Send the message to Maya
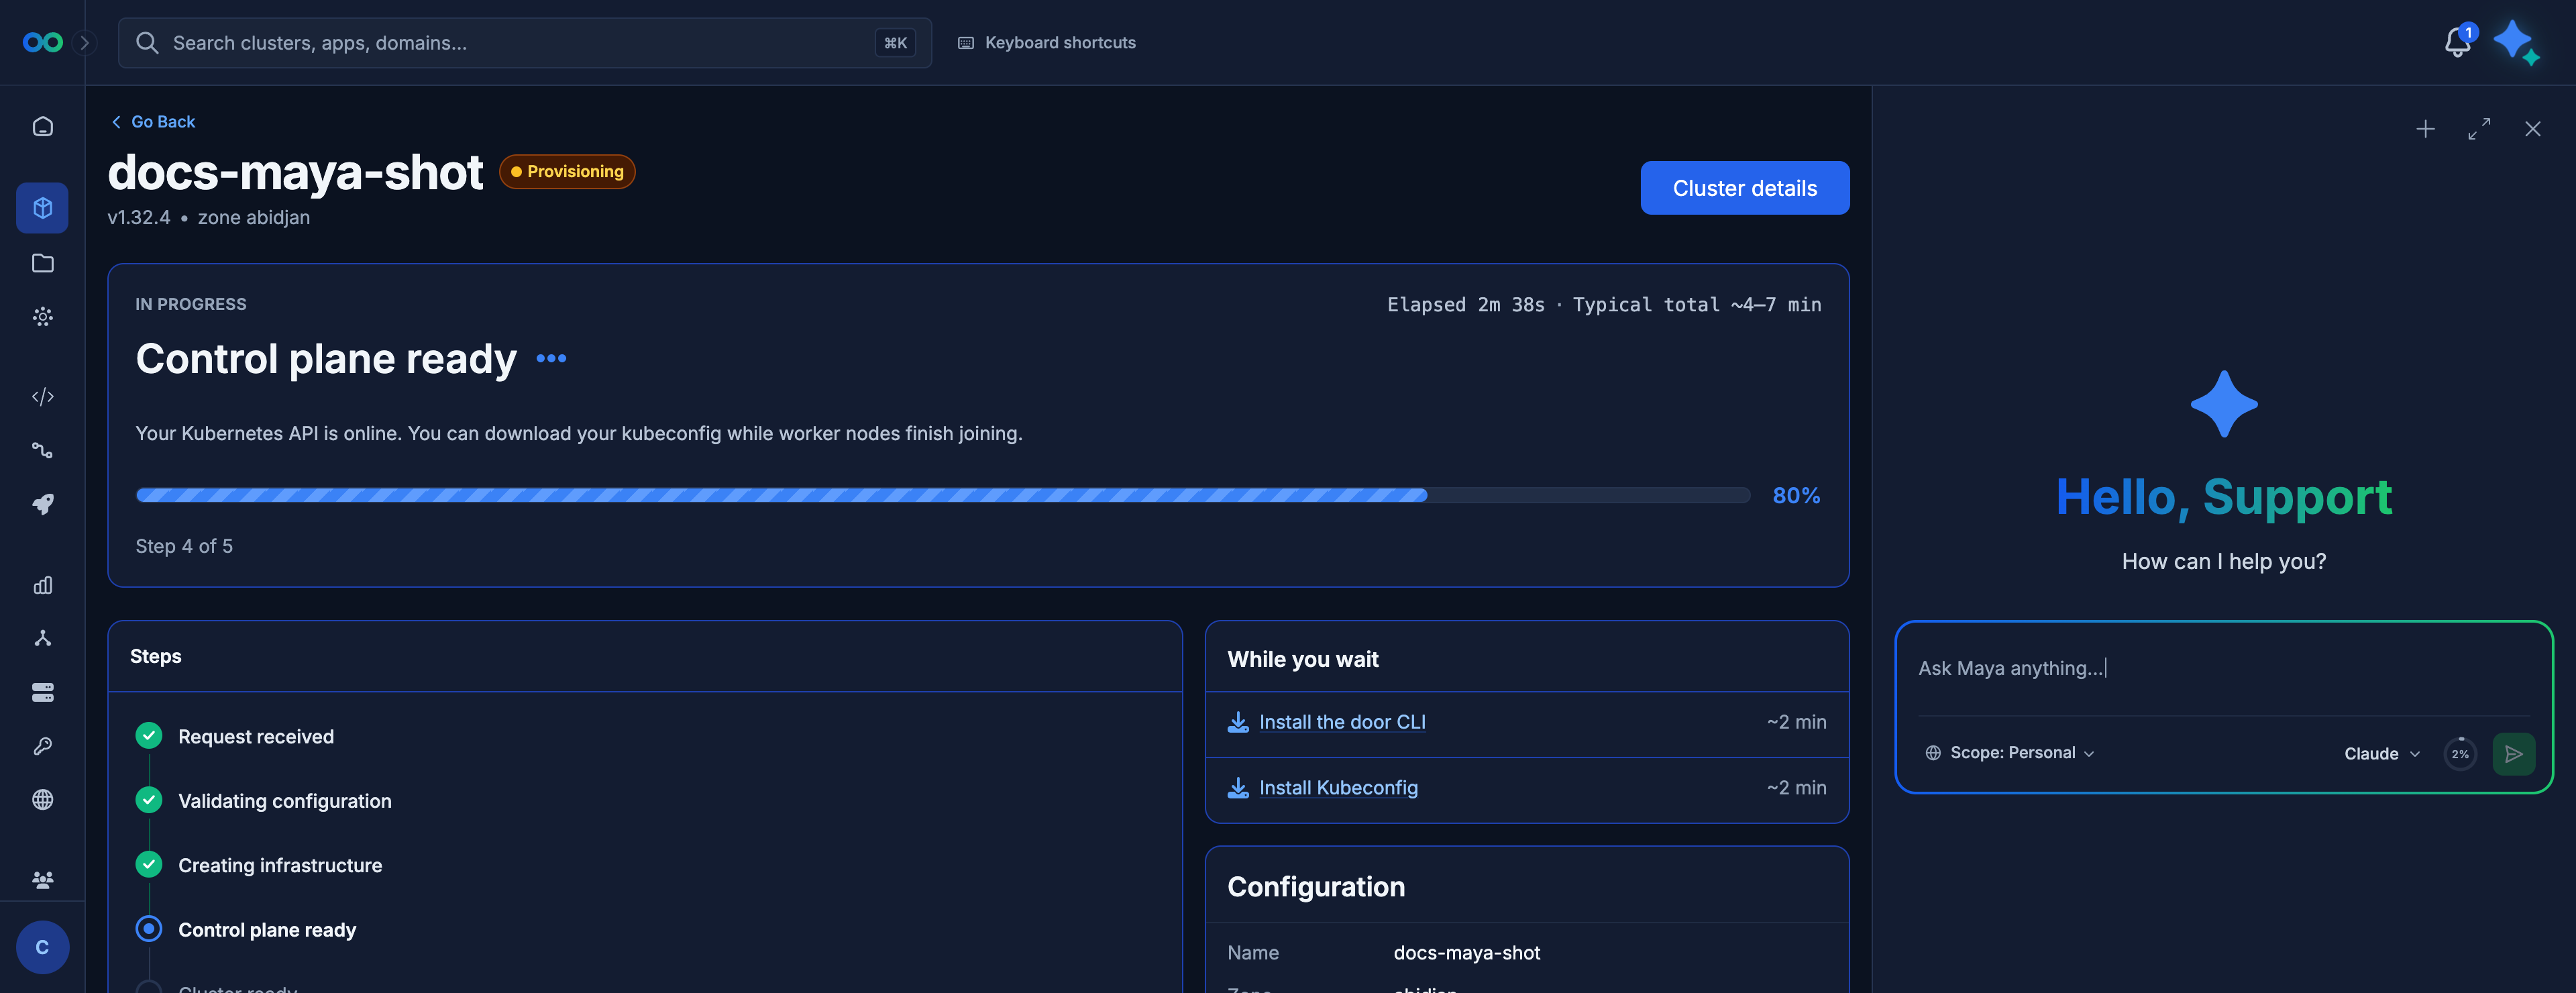Image resolution: width=2576 pixels, height=993 pixels. (x=2513, y=754)
